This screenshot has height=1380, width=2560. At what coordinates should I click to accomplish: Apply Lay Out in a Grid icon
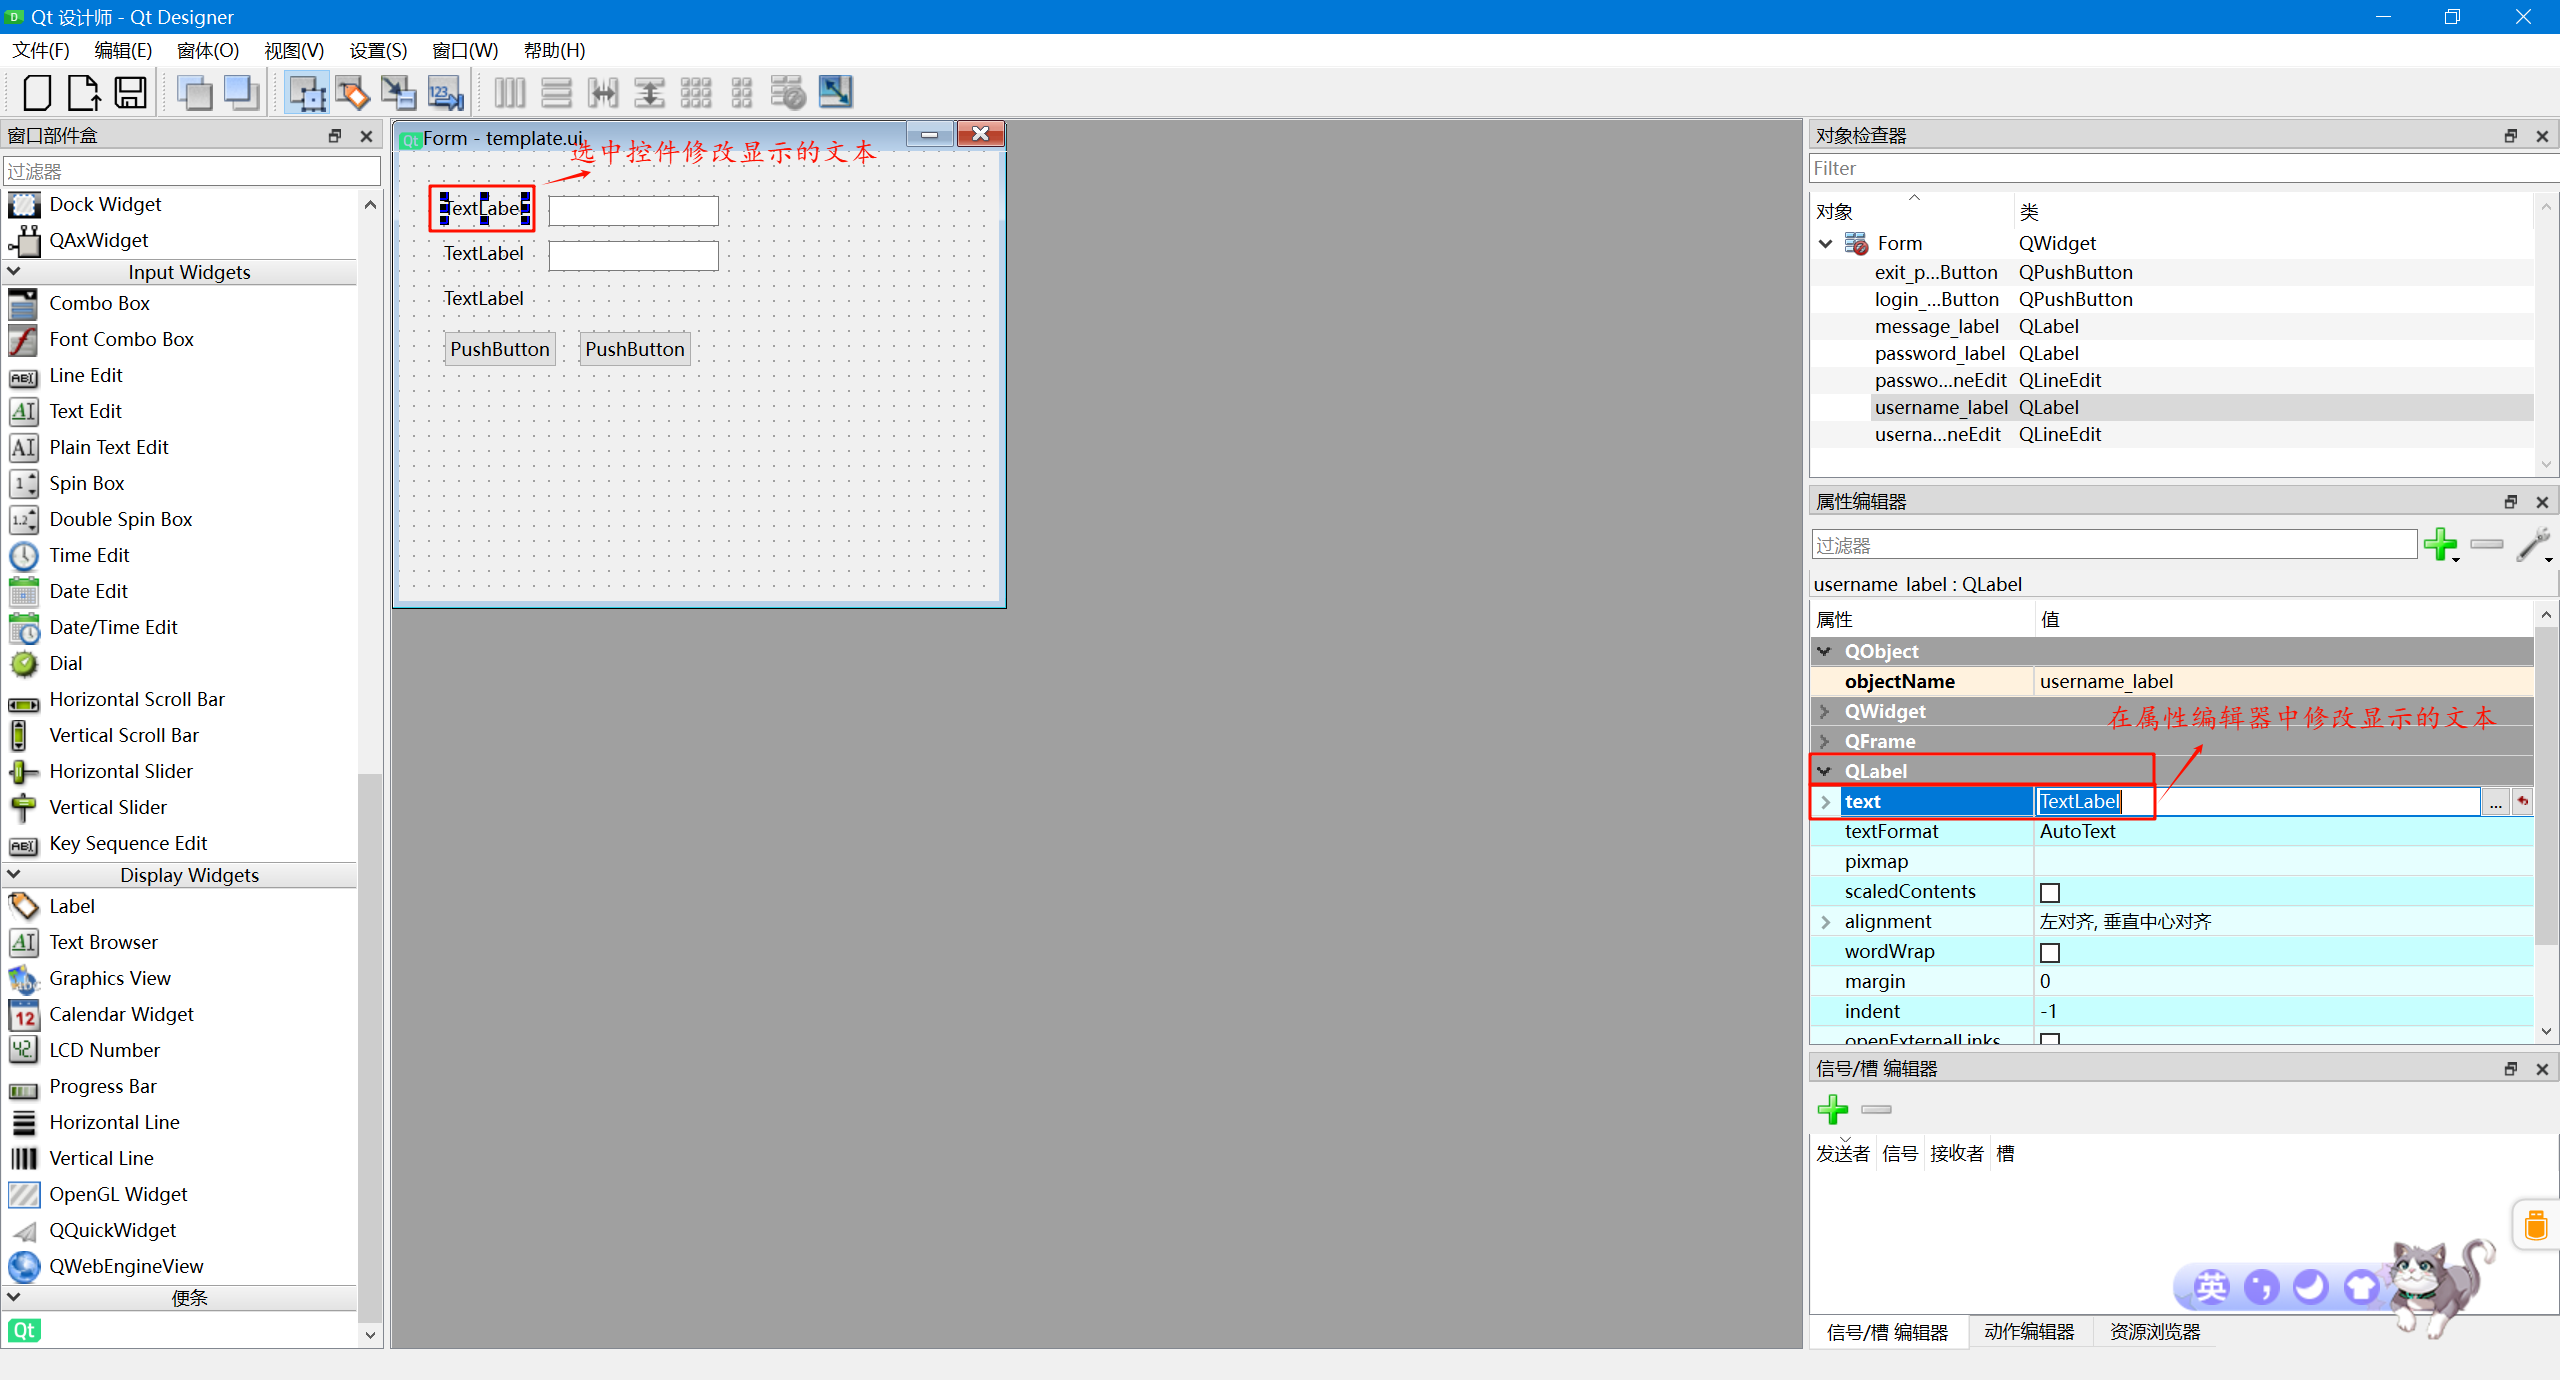tap(695, 93)
